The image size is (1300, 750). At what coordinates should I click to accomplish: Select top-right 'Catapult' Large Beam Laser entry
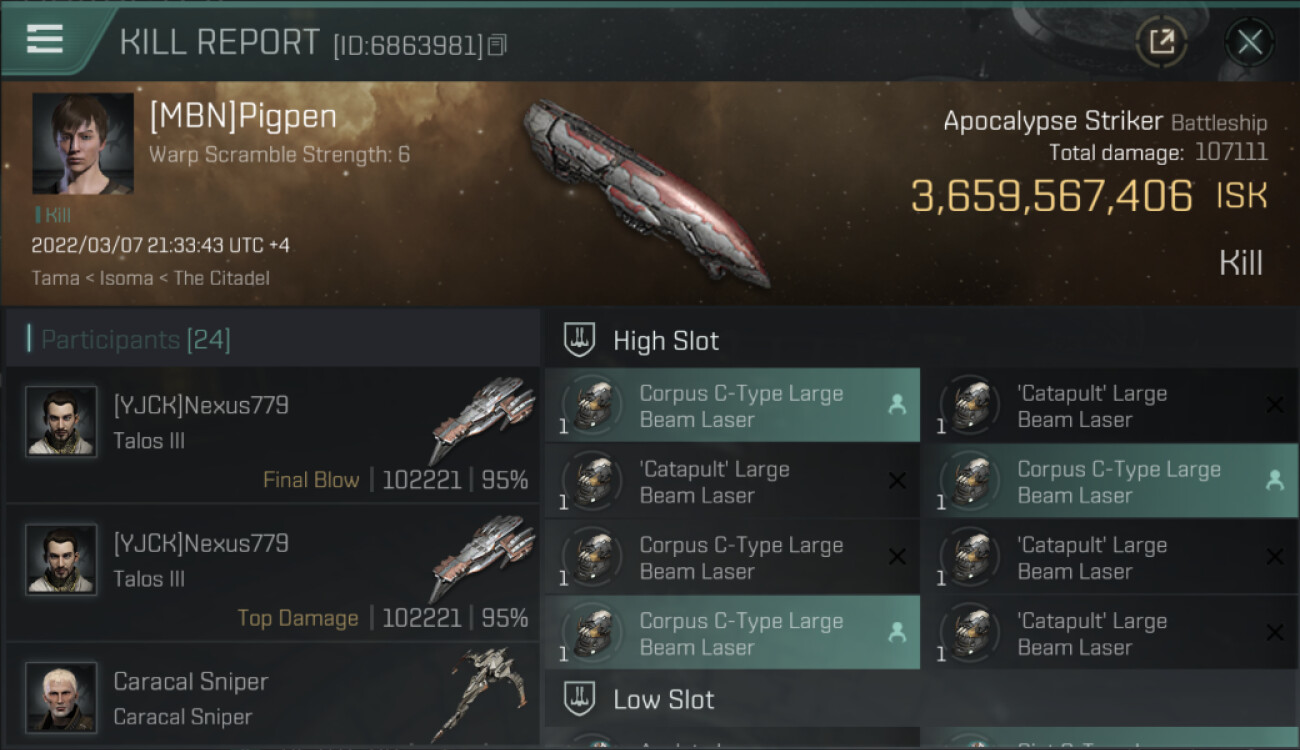coord(1110,405)
